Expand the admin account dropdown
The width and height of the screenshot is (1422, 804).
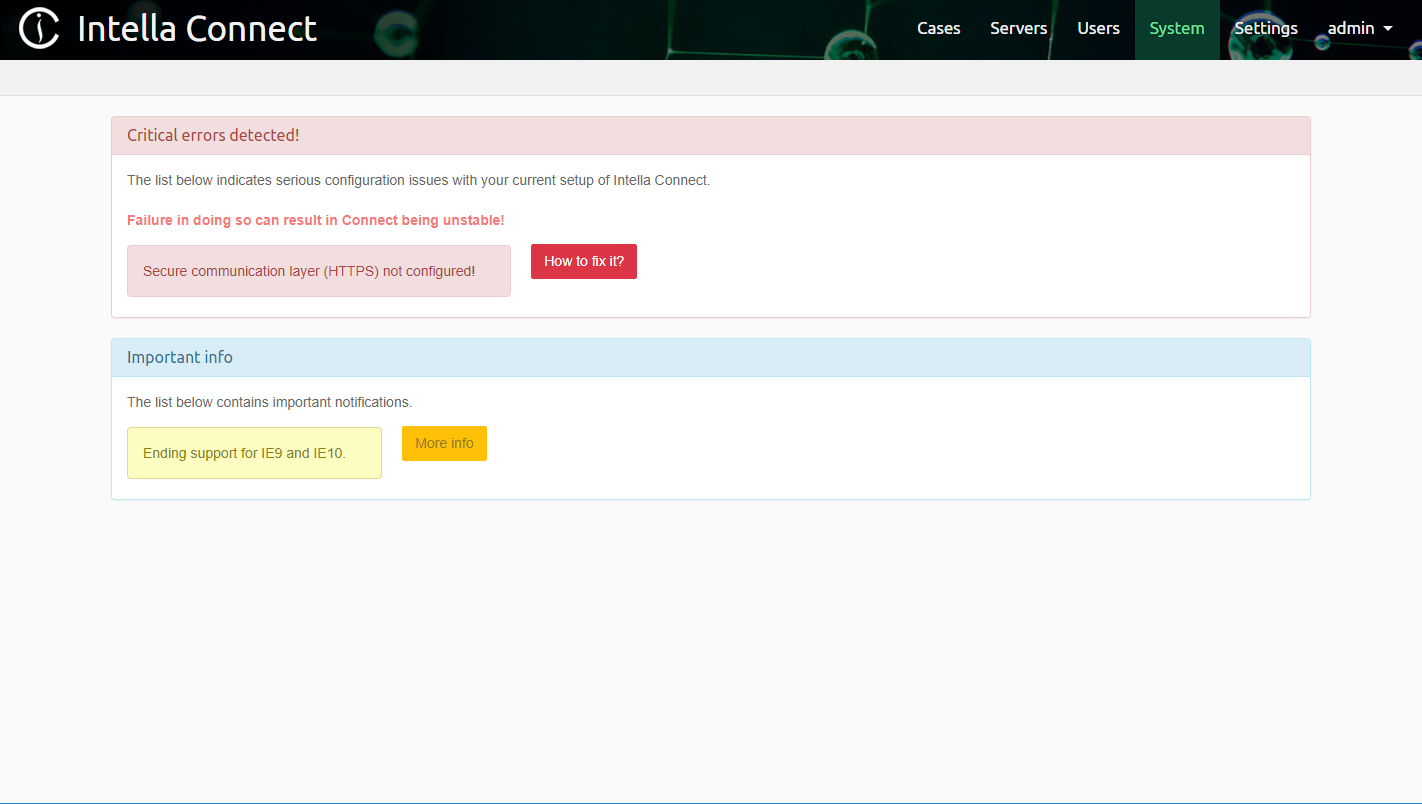(1358, 28)
